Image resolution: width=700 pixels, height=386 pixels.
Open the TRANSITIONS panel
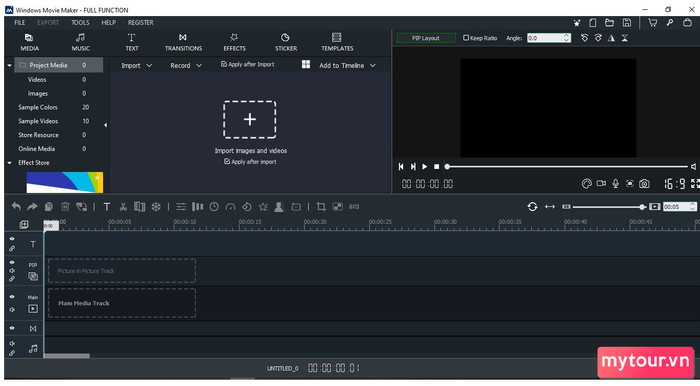pyautogui.click(x=183, y=42)
